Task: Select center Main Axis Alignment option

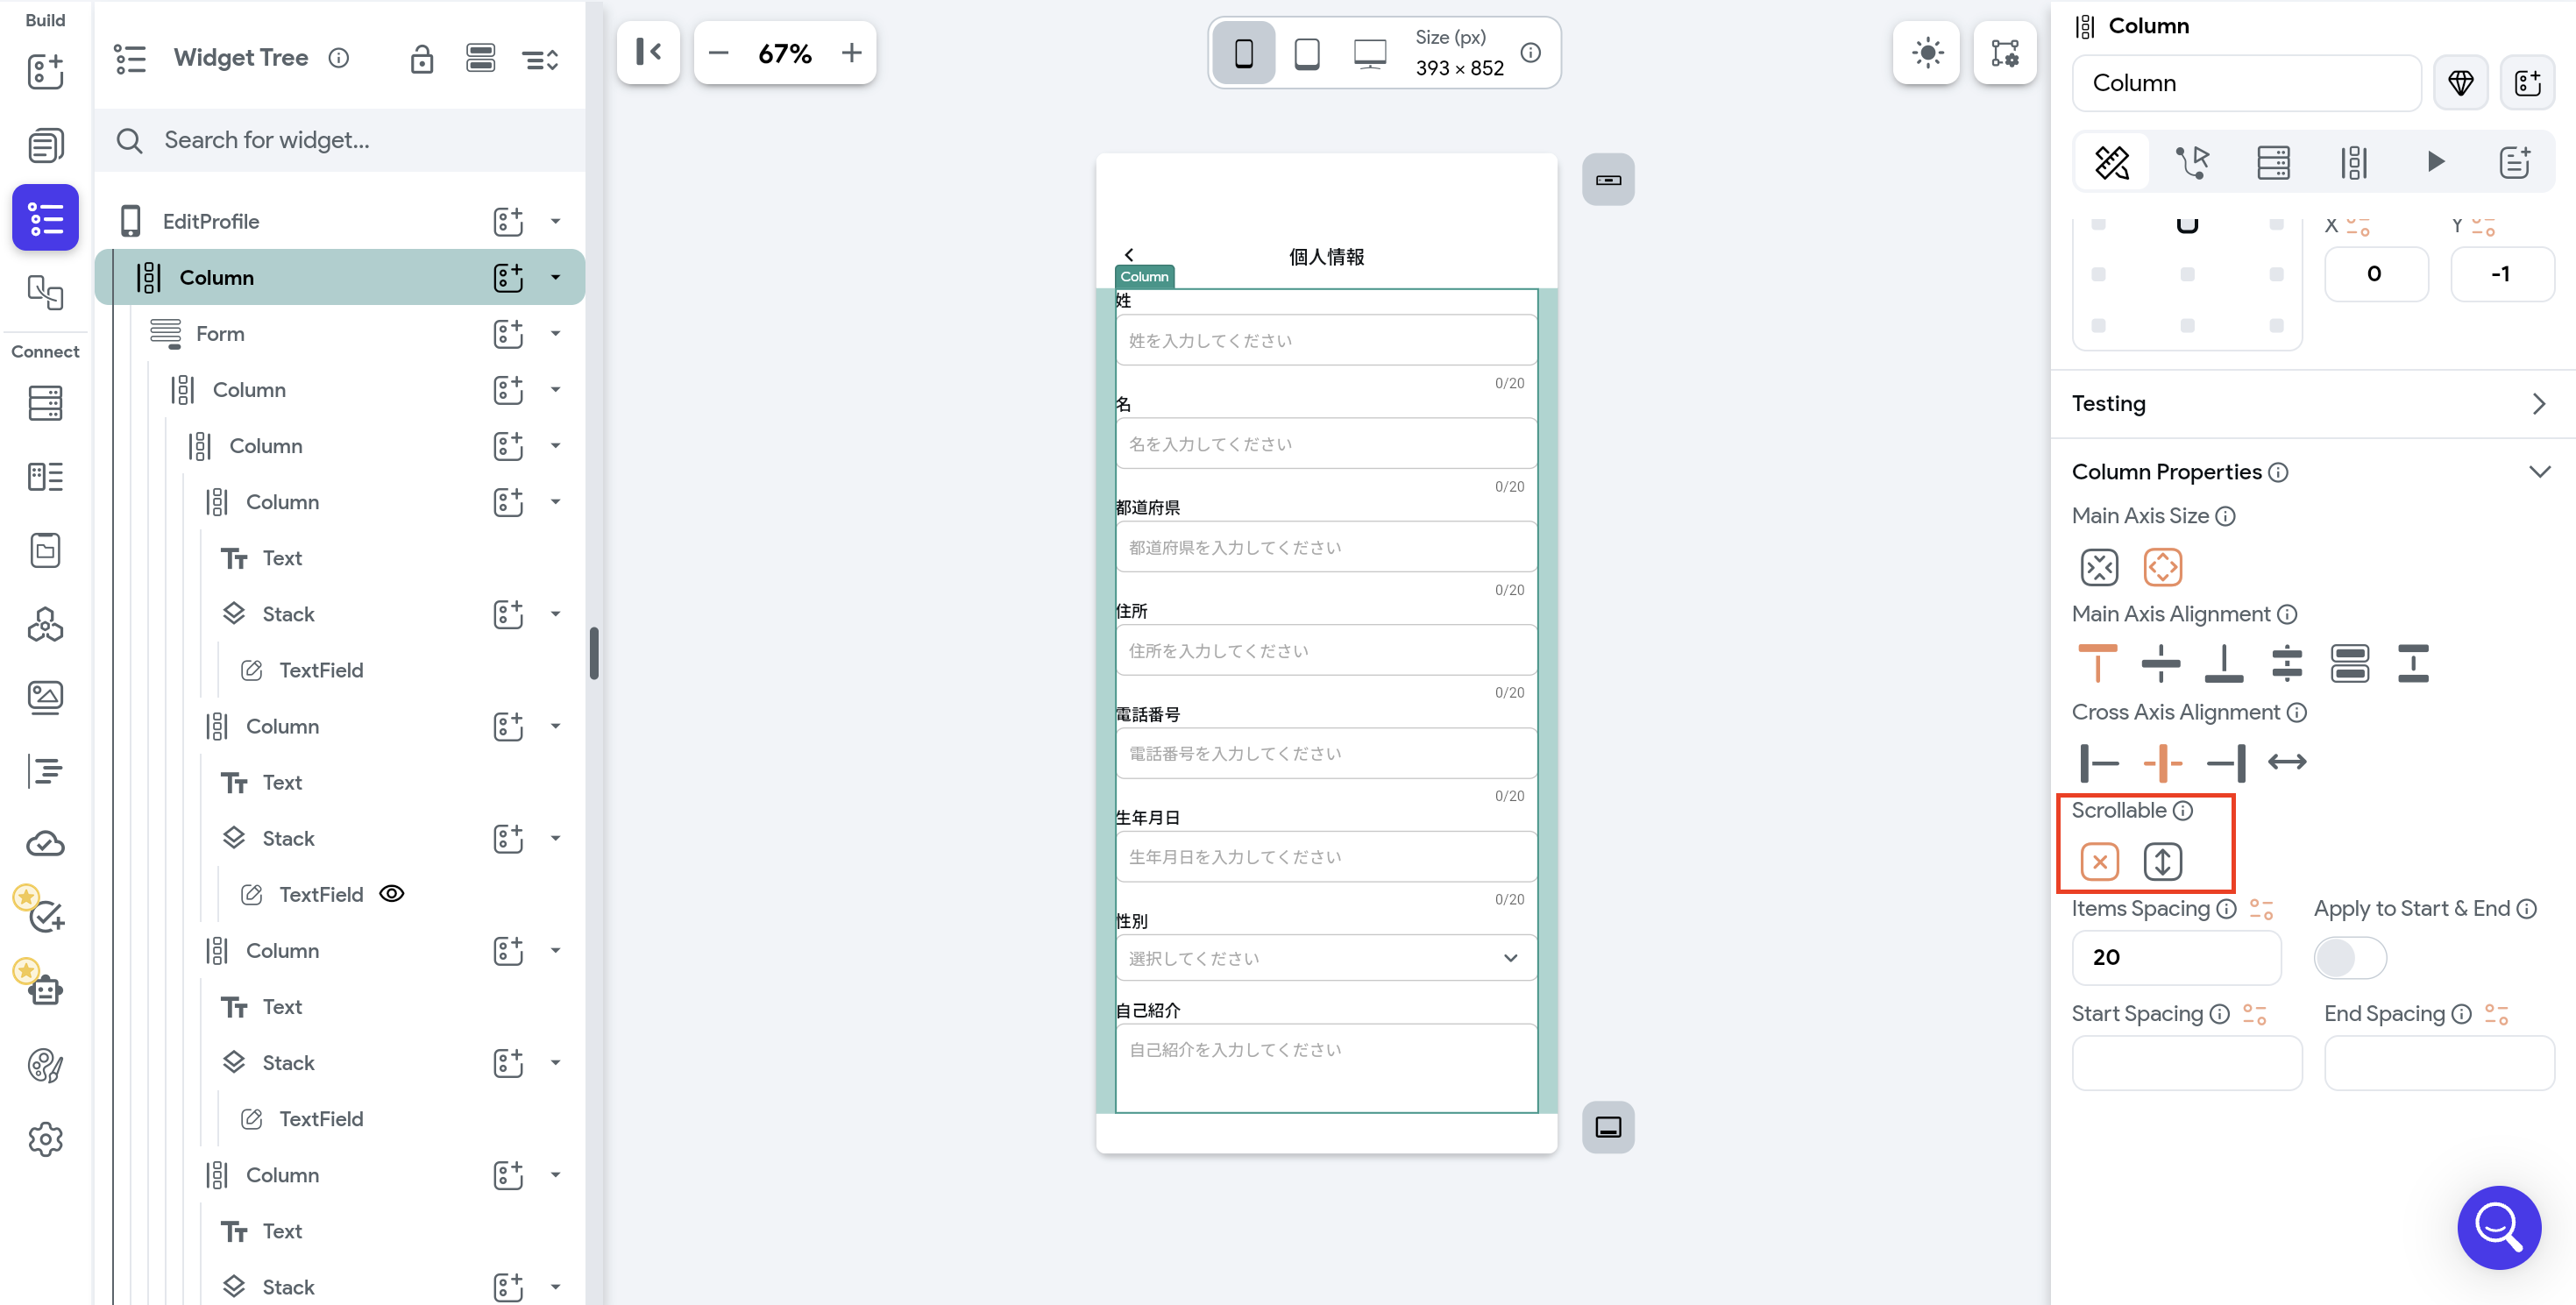Action: coord(2160,663)
